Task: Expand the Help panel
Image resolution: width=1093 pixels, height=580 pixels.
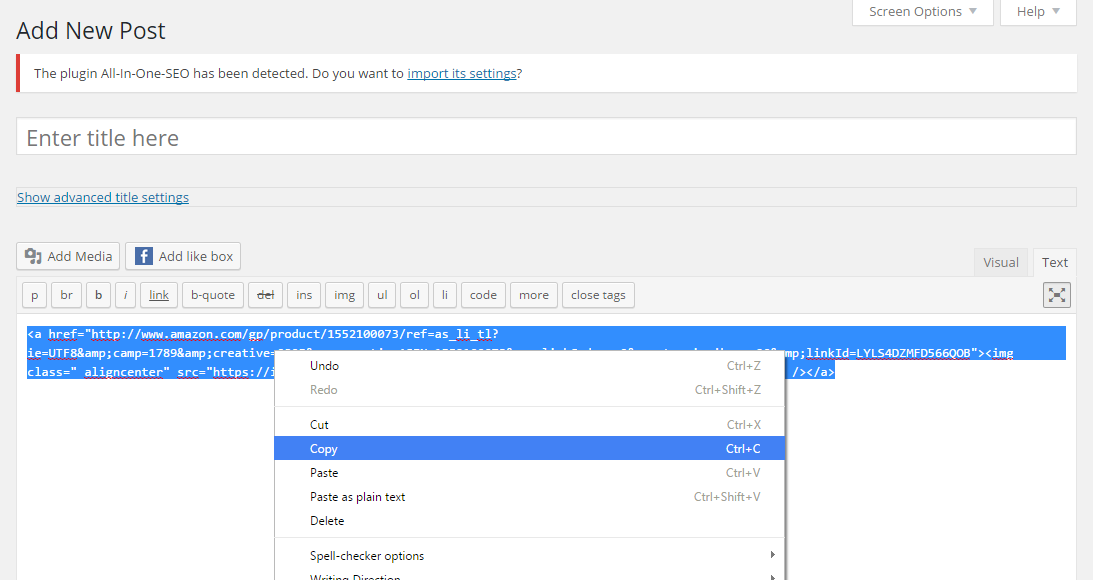Action: pyautogui.click(x=1038, y=12)
